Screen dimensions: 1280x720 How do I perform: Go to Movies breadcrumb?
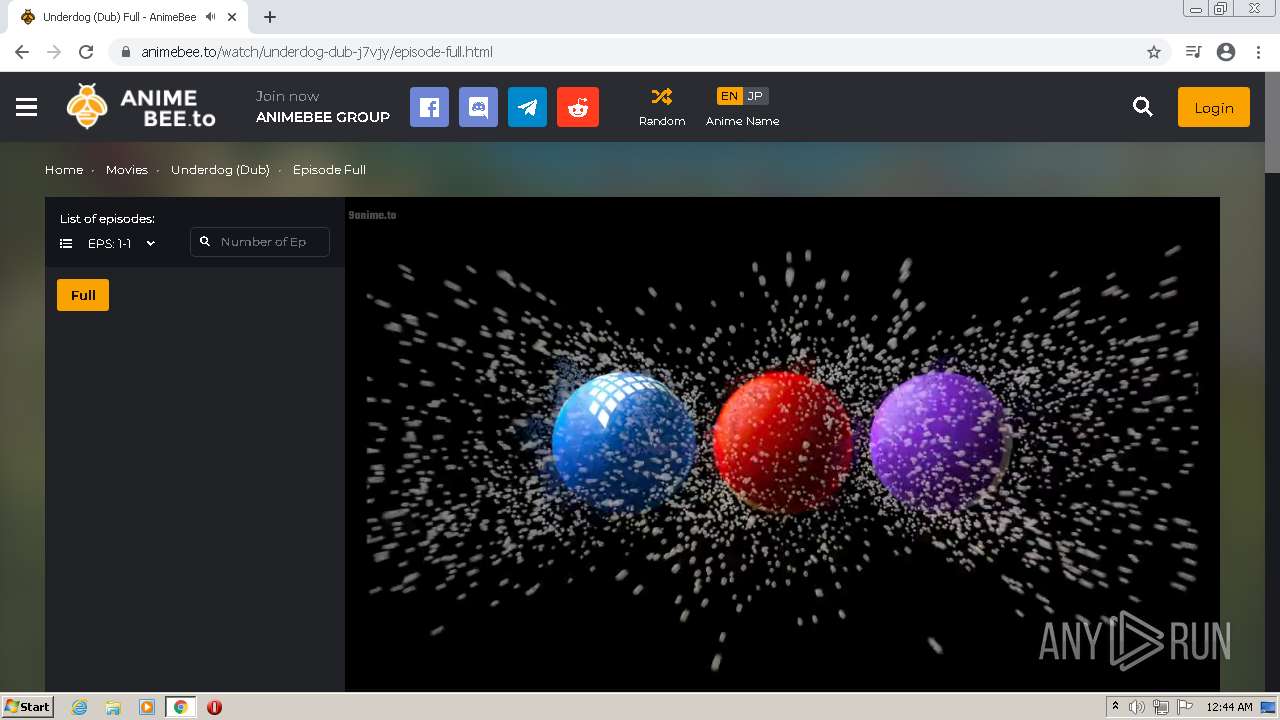point(127,170)
